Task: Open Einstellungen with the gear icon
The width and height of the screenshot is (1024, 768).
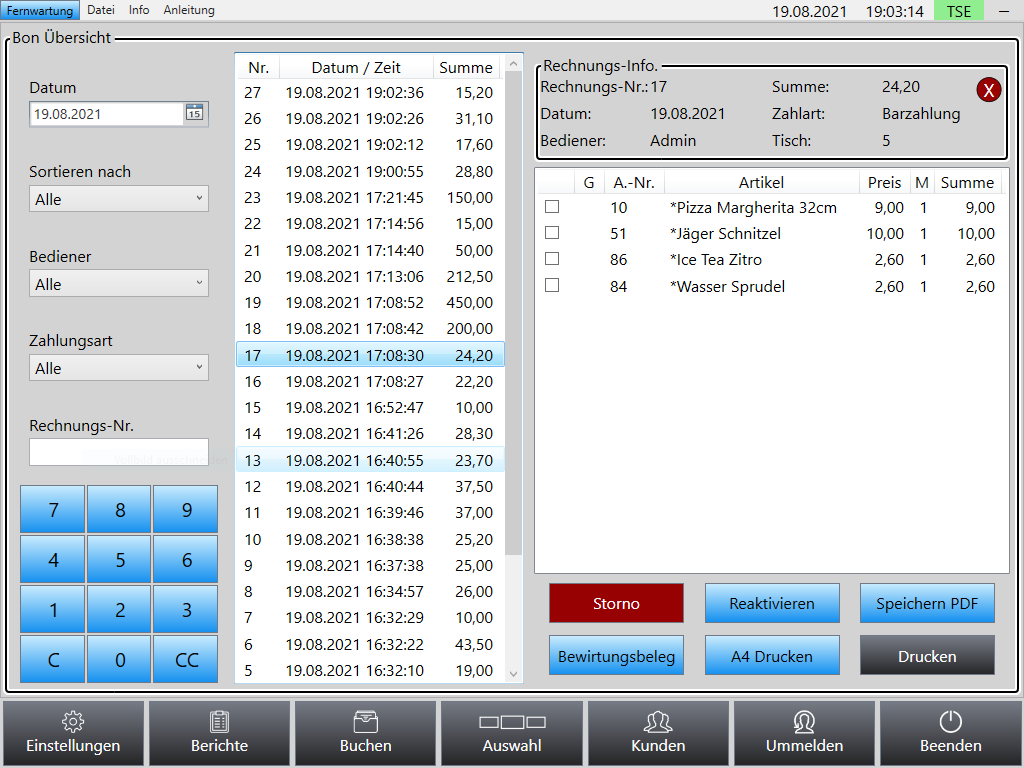Action: (73, 733)
